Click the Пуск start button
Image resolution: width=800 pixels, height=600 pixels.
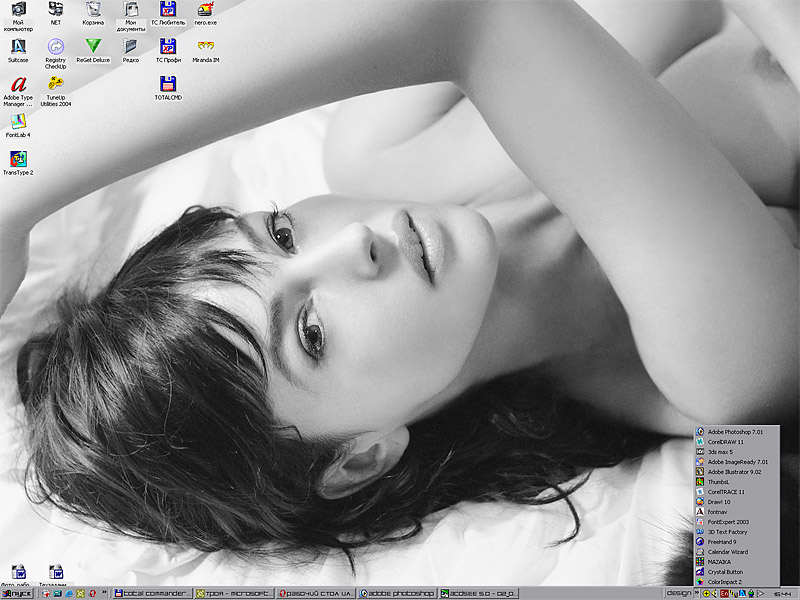point(17,593)
